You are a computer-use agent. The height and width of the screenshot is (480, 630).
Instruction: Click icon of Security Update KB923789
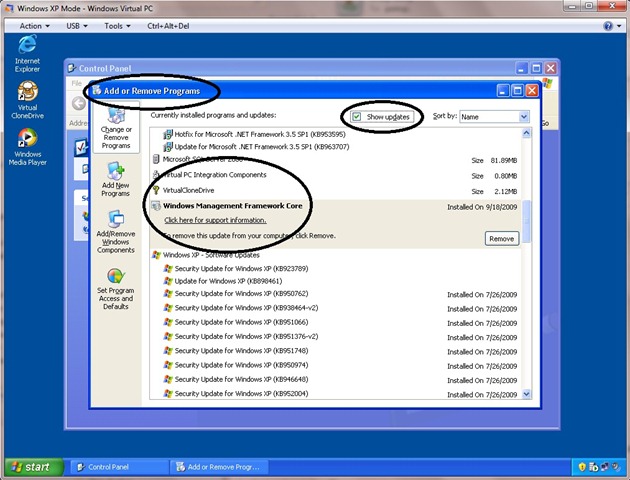click(168, 268)
